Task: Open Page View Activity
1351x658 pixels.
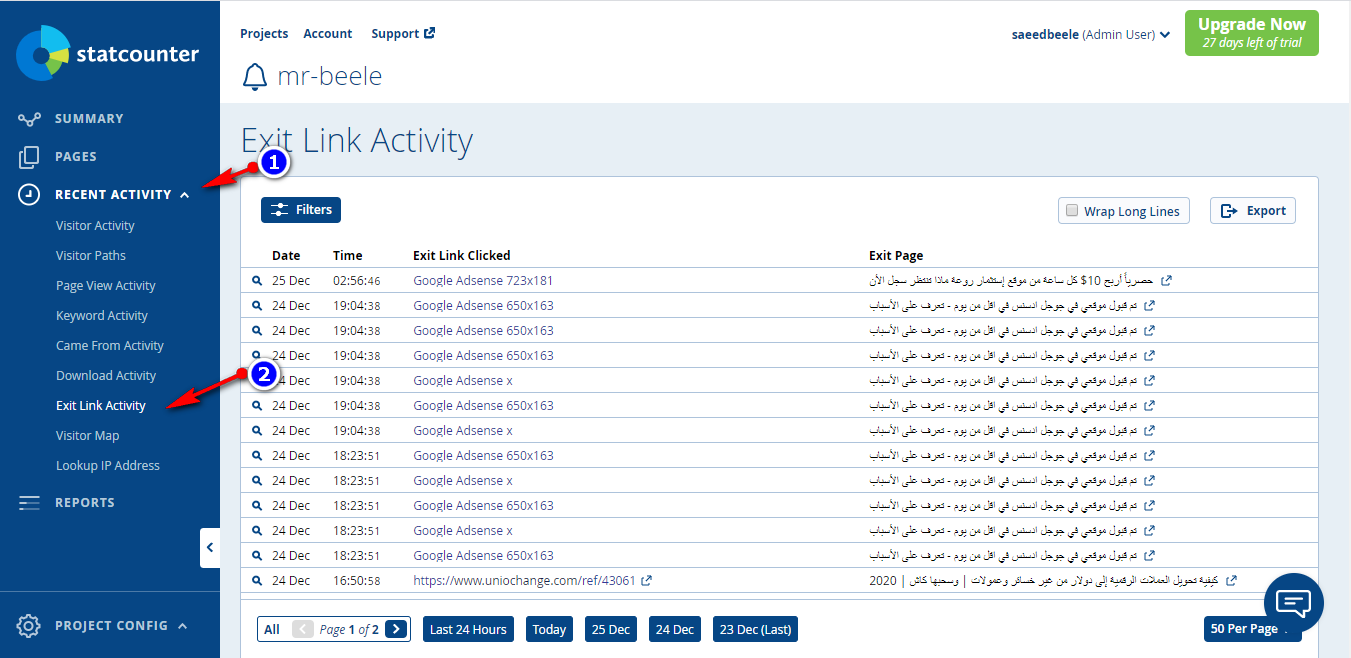Action: [106, 286]
